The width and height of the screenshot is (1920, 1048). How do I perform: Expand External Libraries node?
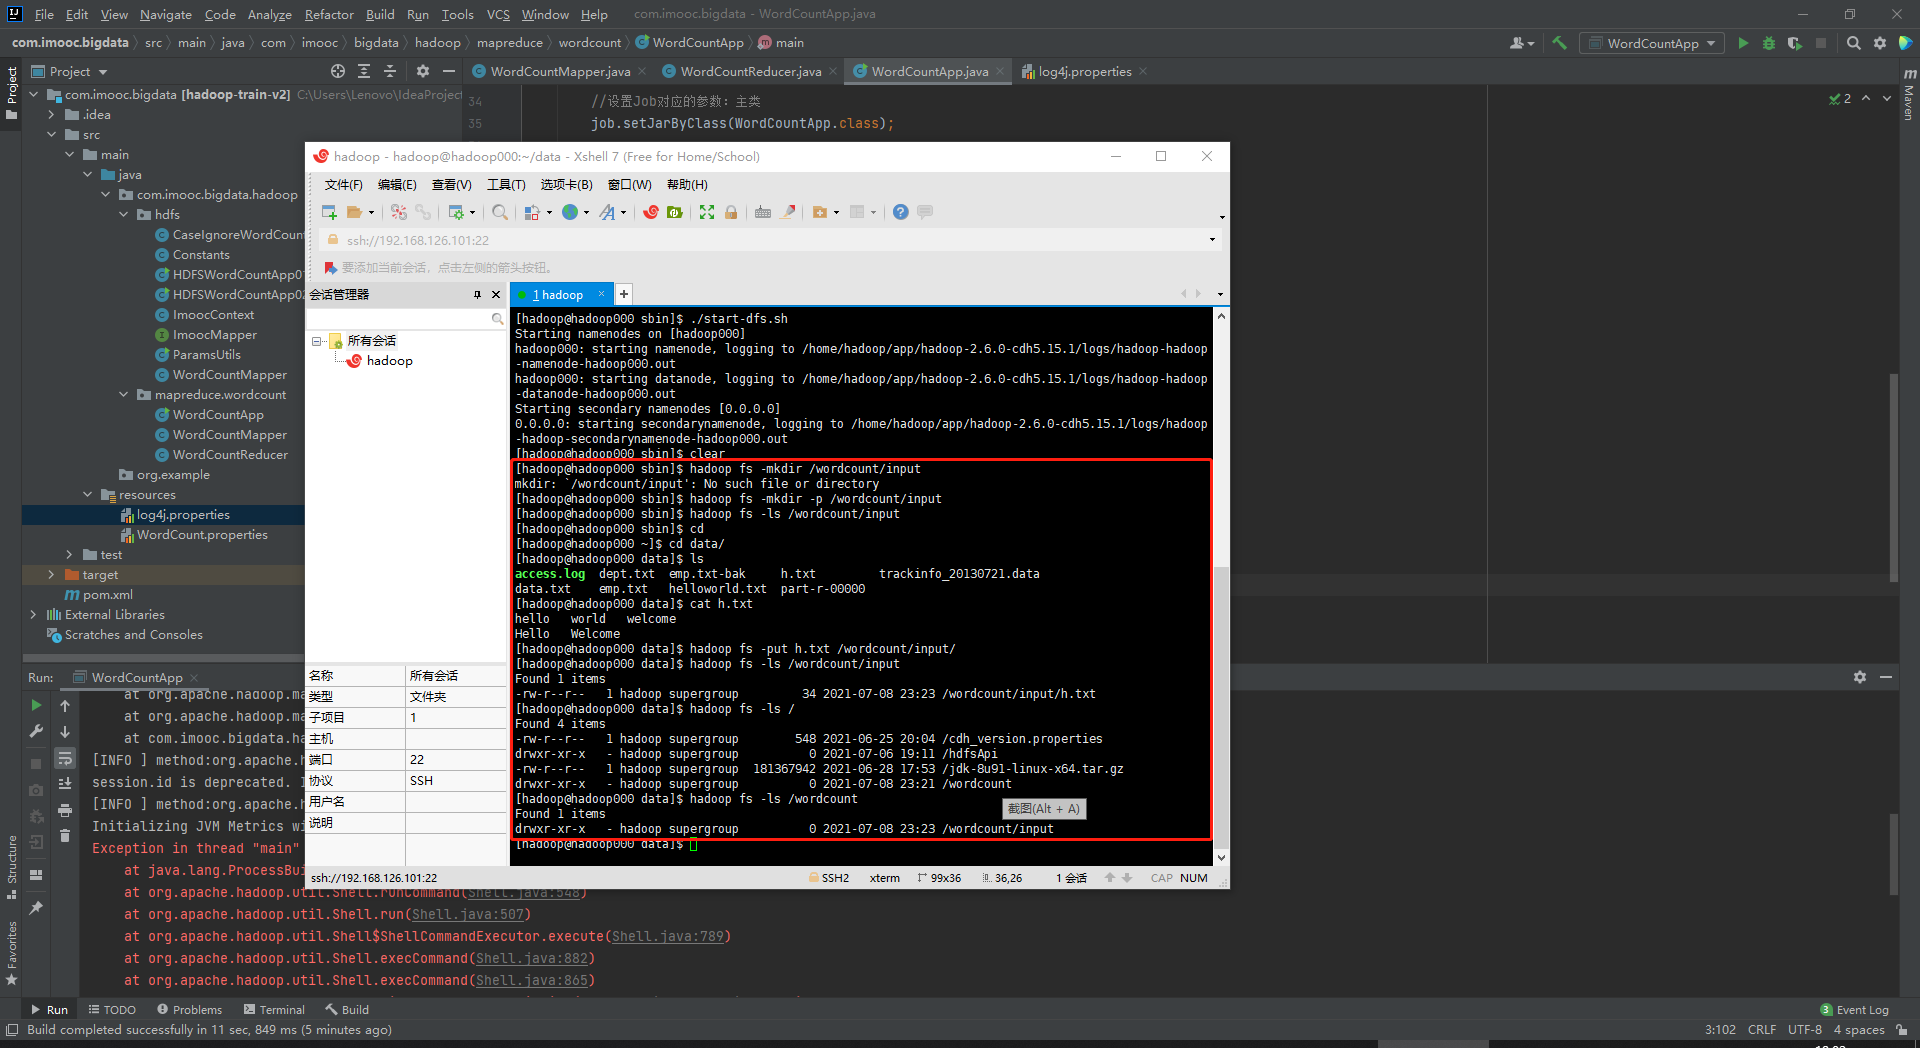[33, 615]
